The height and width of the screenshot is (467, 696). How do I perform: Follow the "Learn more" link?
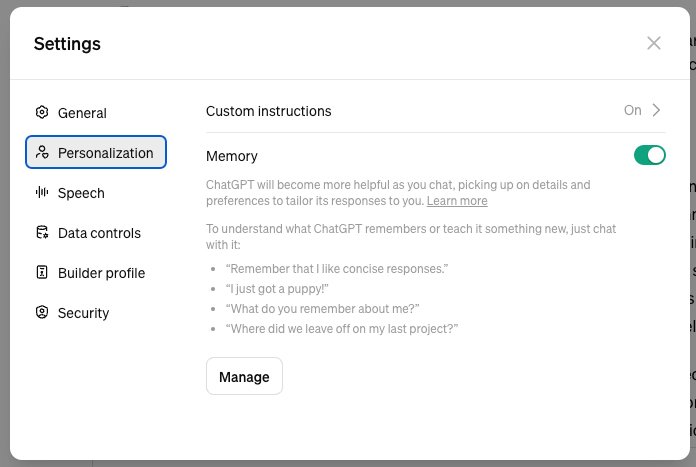(x=457, y=201)
